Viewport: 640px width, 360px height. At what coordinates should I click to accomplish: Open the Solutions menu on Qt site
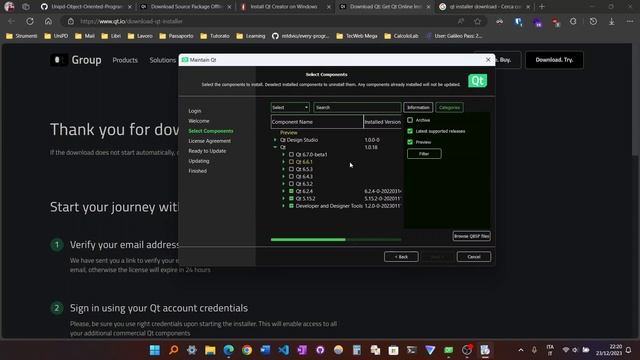(x=162, y=60)
